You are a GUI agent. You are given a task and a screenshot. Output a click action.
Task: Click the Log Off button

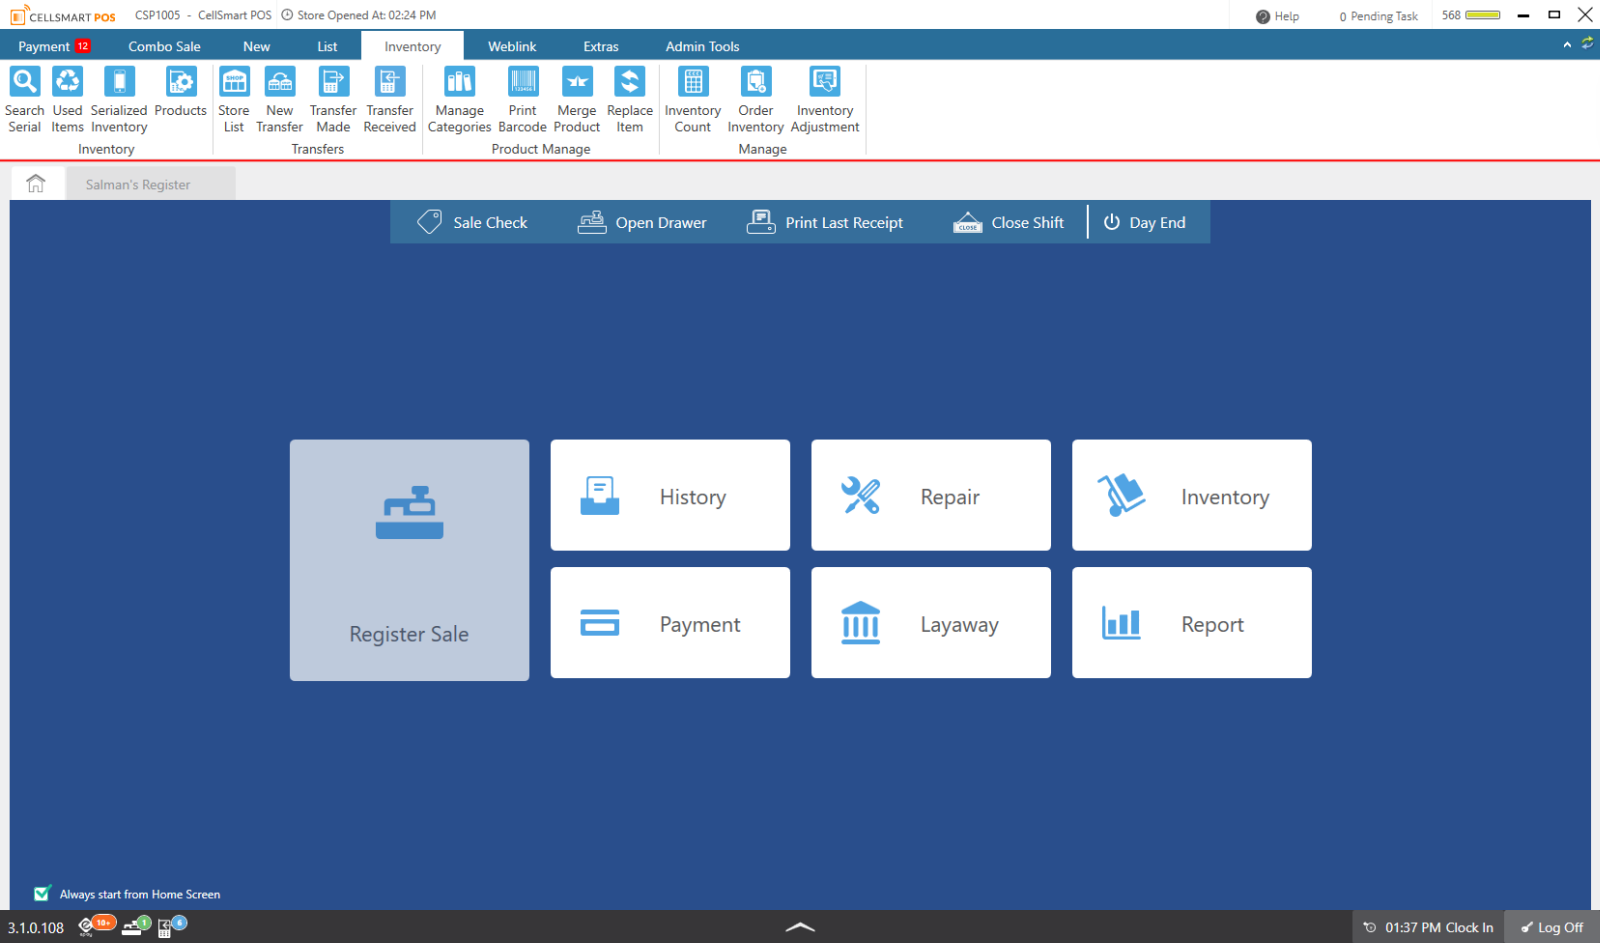click(1551, 926)
